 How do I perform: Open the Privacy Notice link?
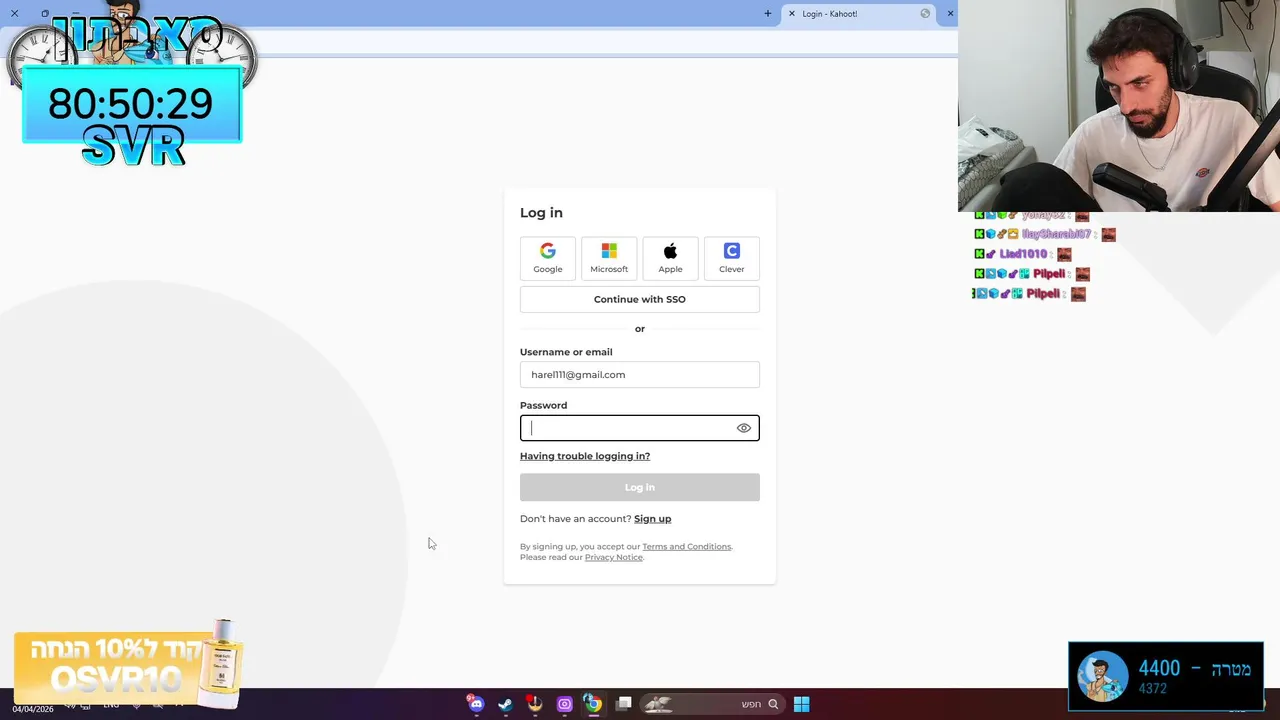click(613, 557)
